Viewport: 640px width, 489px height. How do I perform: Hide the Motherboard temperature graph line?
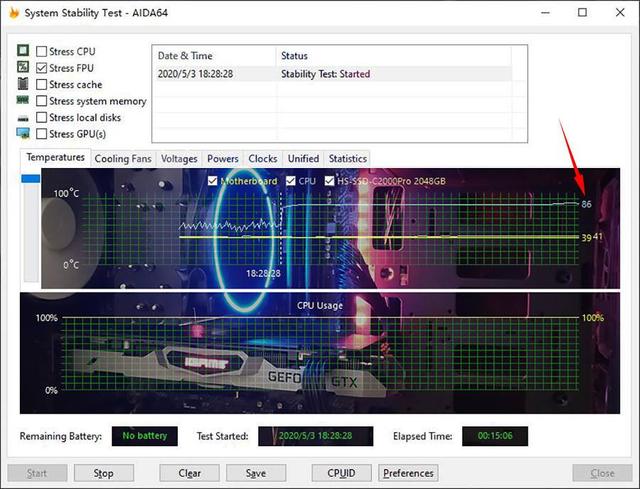[212, 180]
